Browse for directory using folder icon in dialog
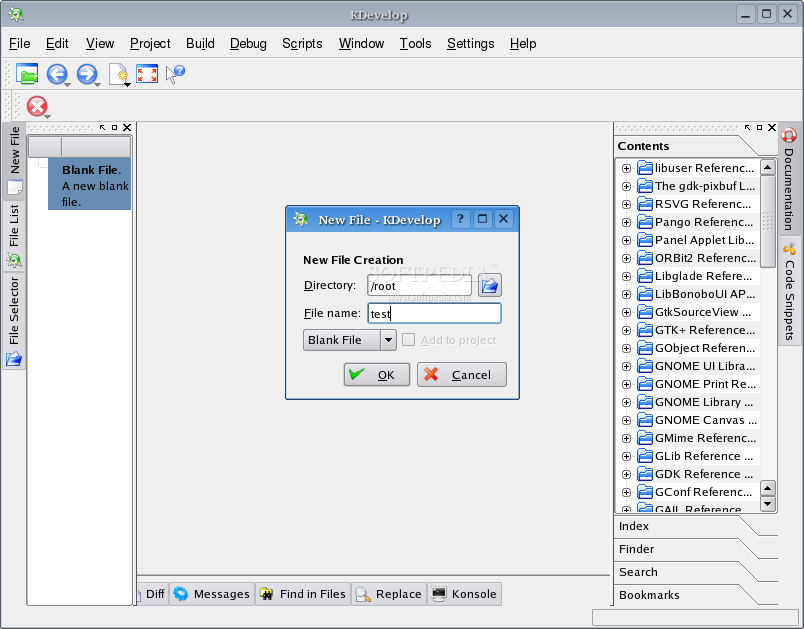The height and width of the screenshot is (629, 804). pos(489,286)
